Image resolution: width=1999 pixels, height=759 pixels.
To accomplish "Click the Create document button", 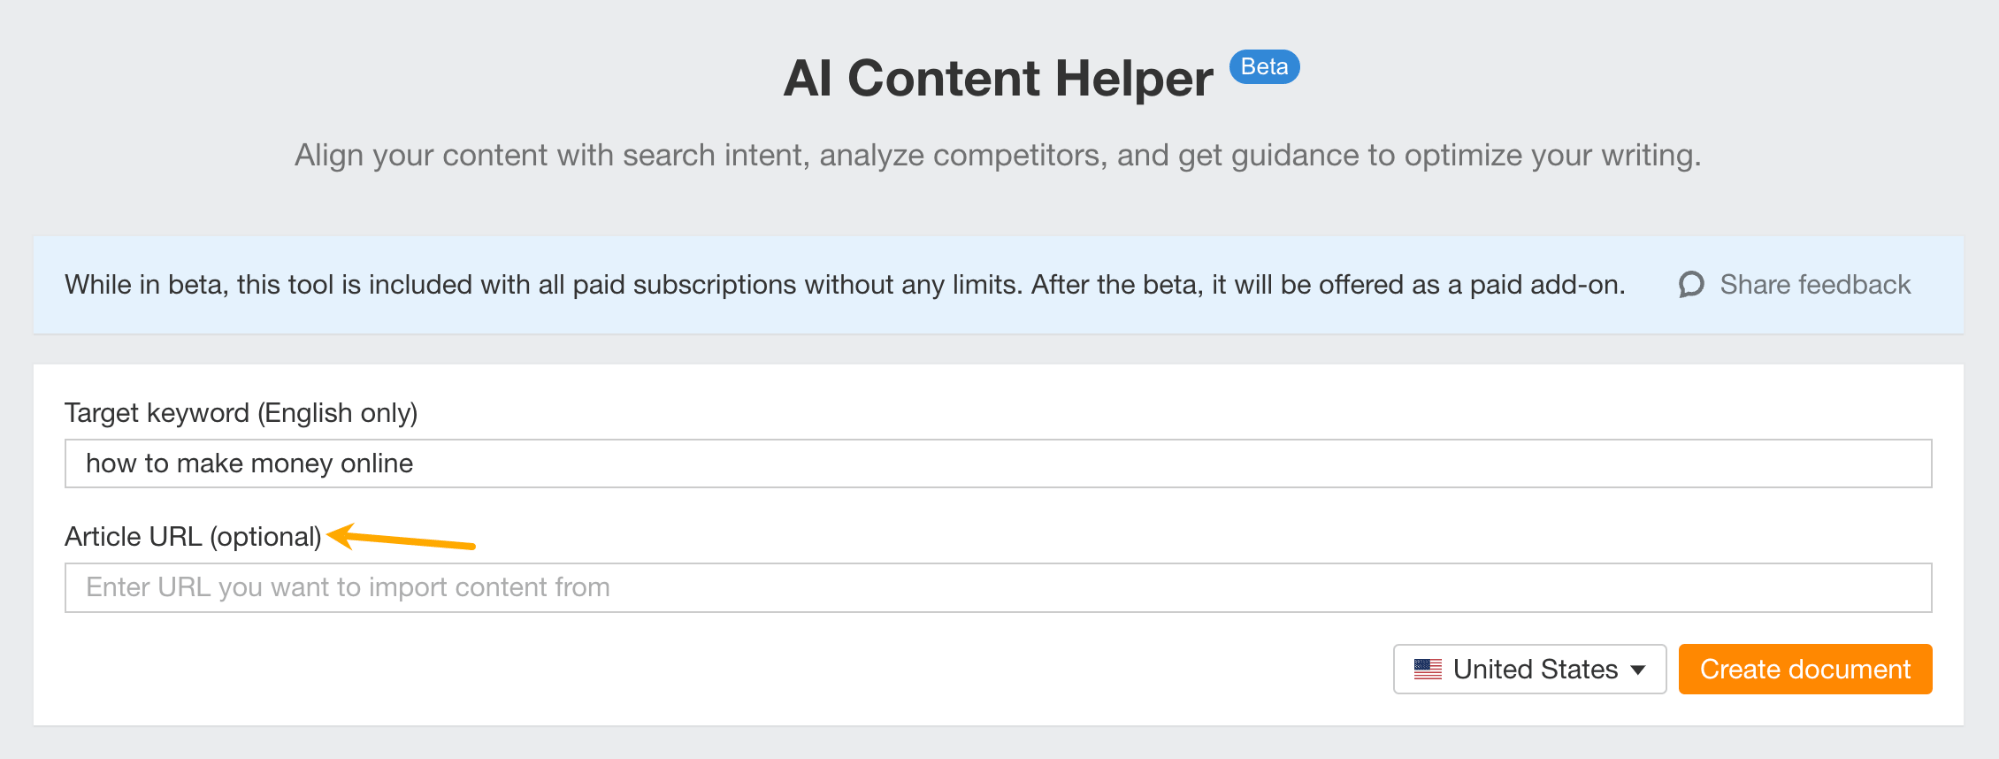I will click(x=1805, y=669).
